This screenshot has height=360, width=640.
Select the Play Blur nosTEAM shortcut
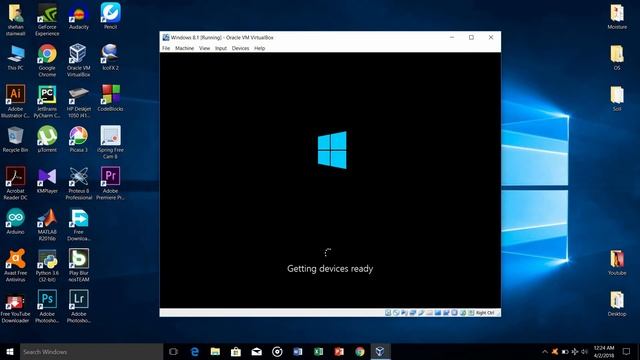(79, 266)
